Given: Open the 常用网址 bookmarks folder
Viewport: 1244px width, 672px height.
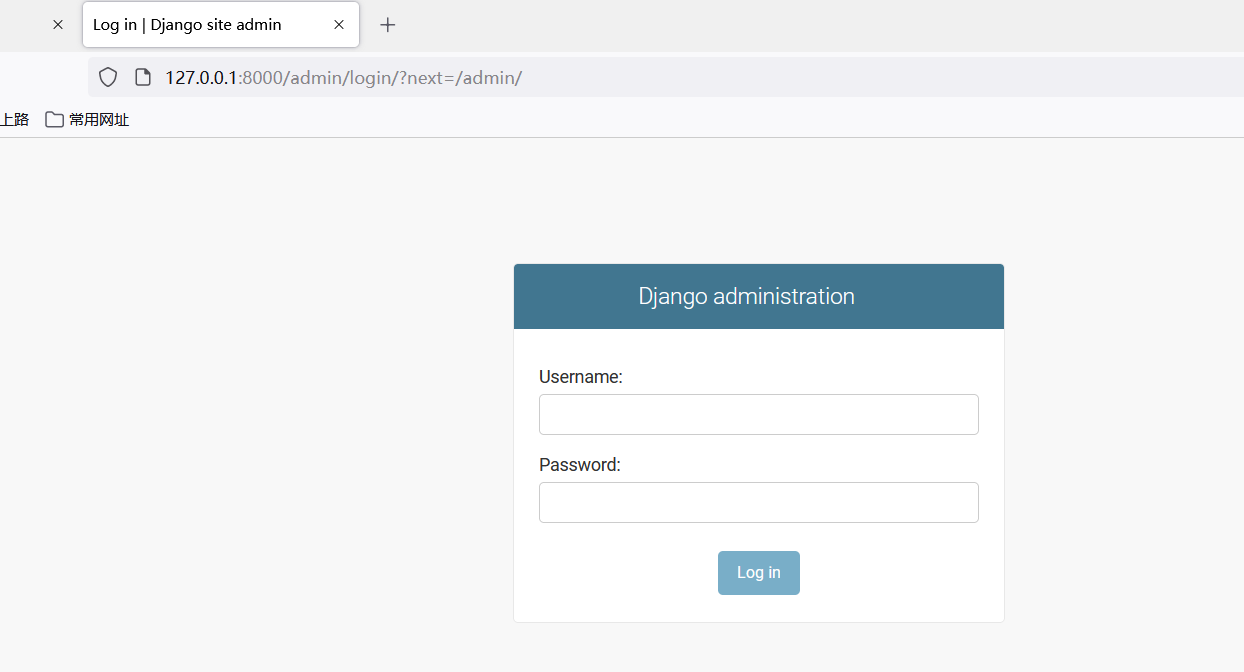Looking at the screenshot, I should click(87, 120).
